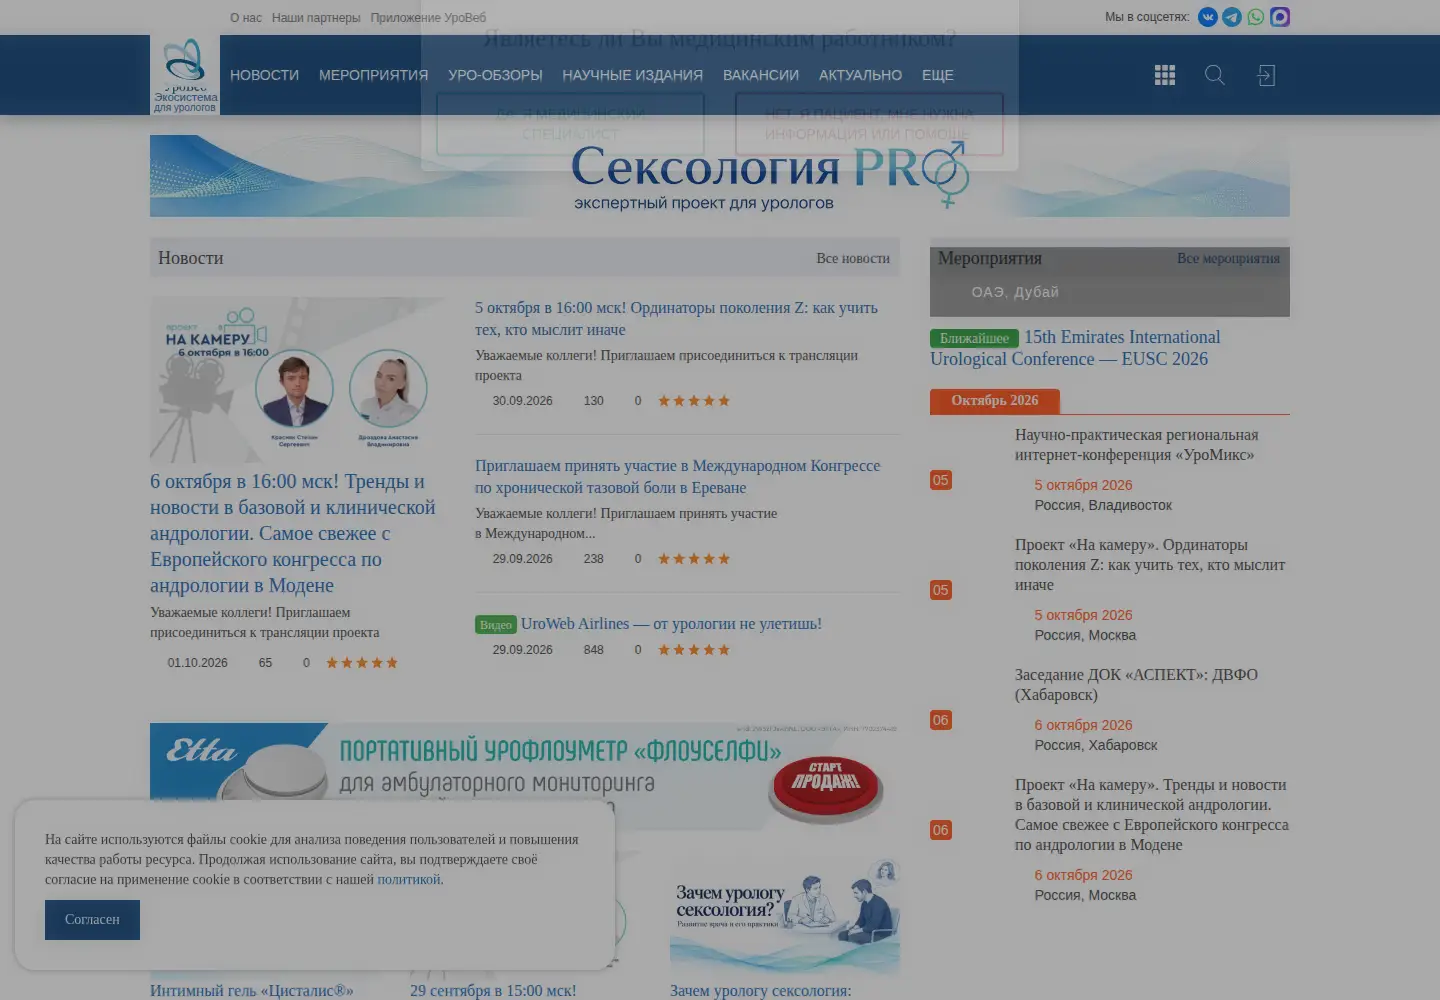
Task: Open the Тренды и новости андрологии headline
Action: (x=294, y=533)
